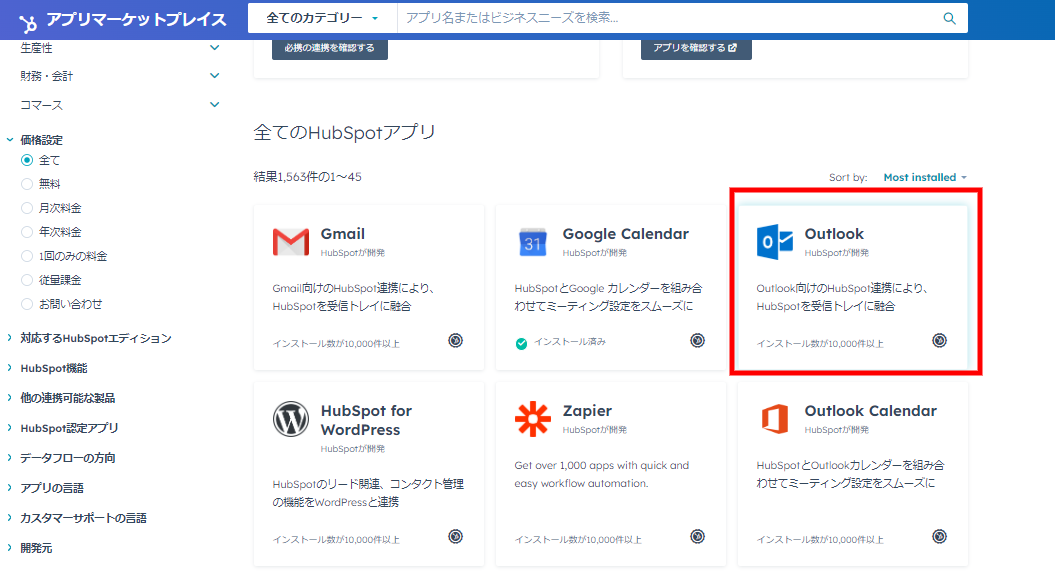Click the HubSpot sprocket logo
This screenshot has height=572, width=1055.
tap(28, 24)
